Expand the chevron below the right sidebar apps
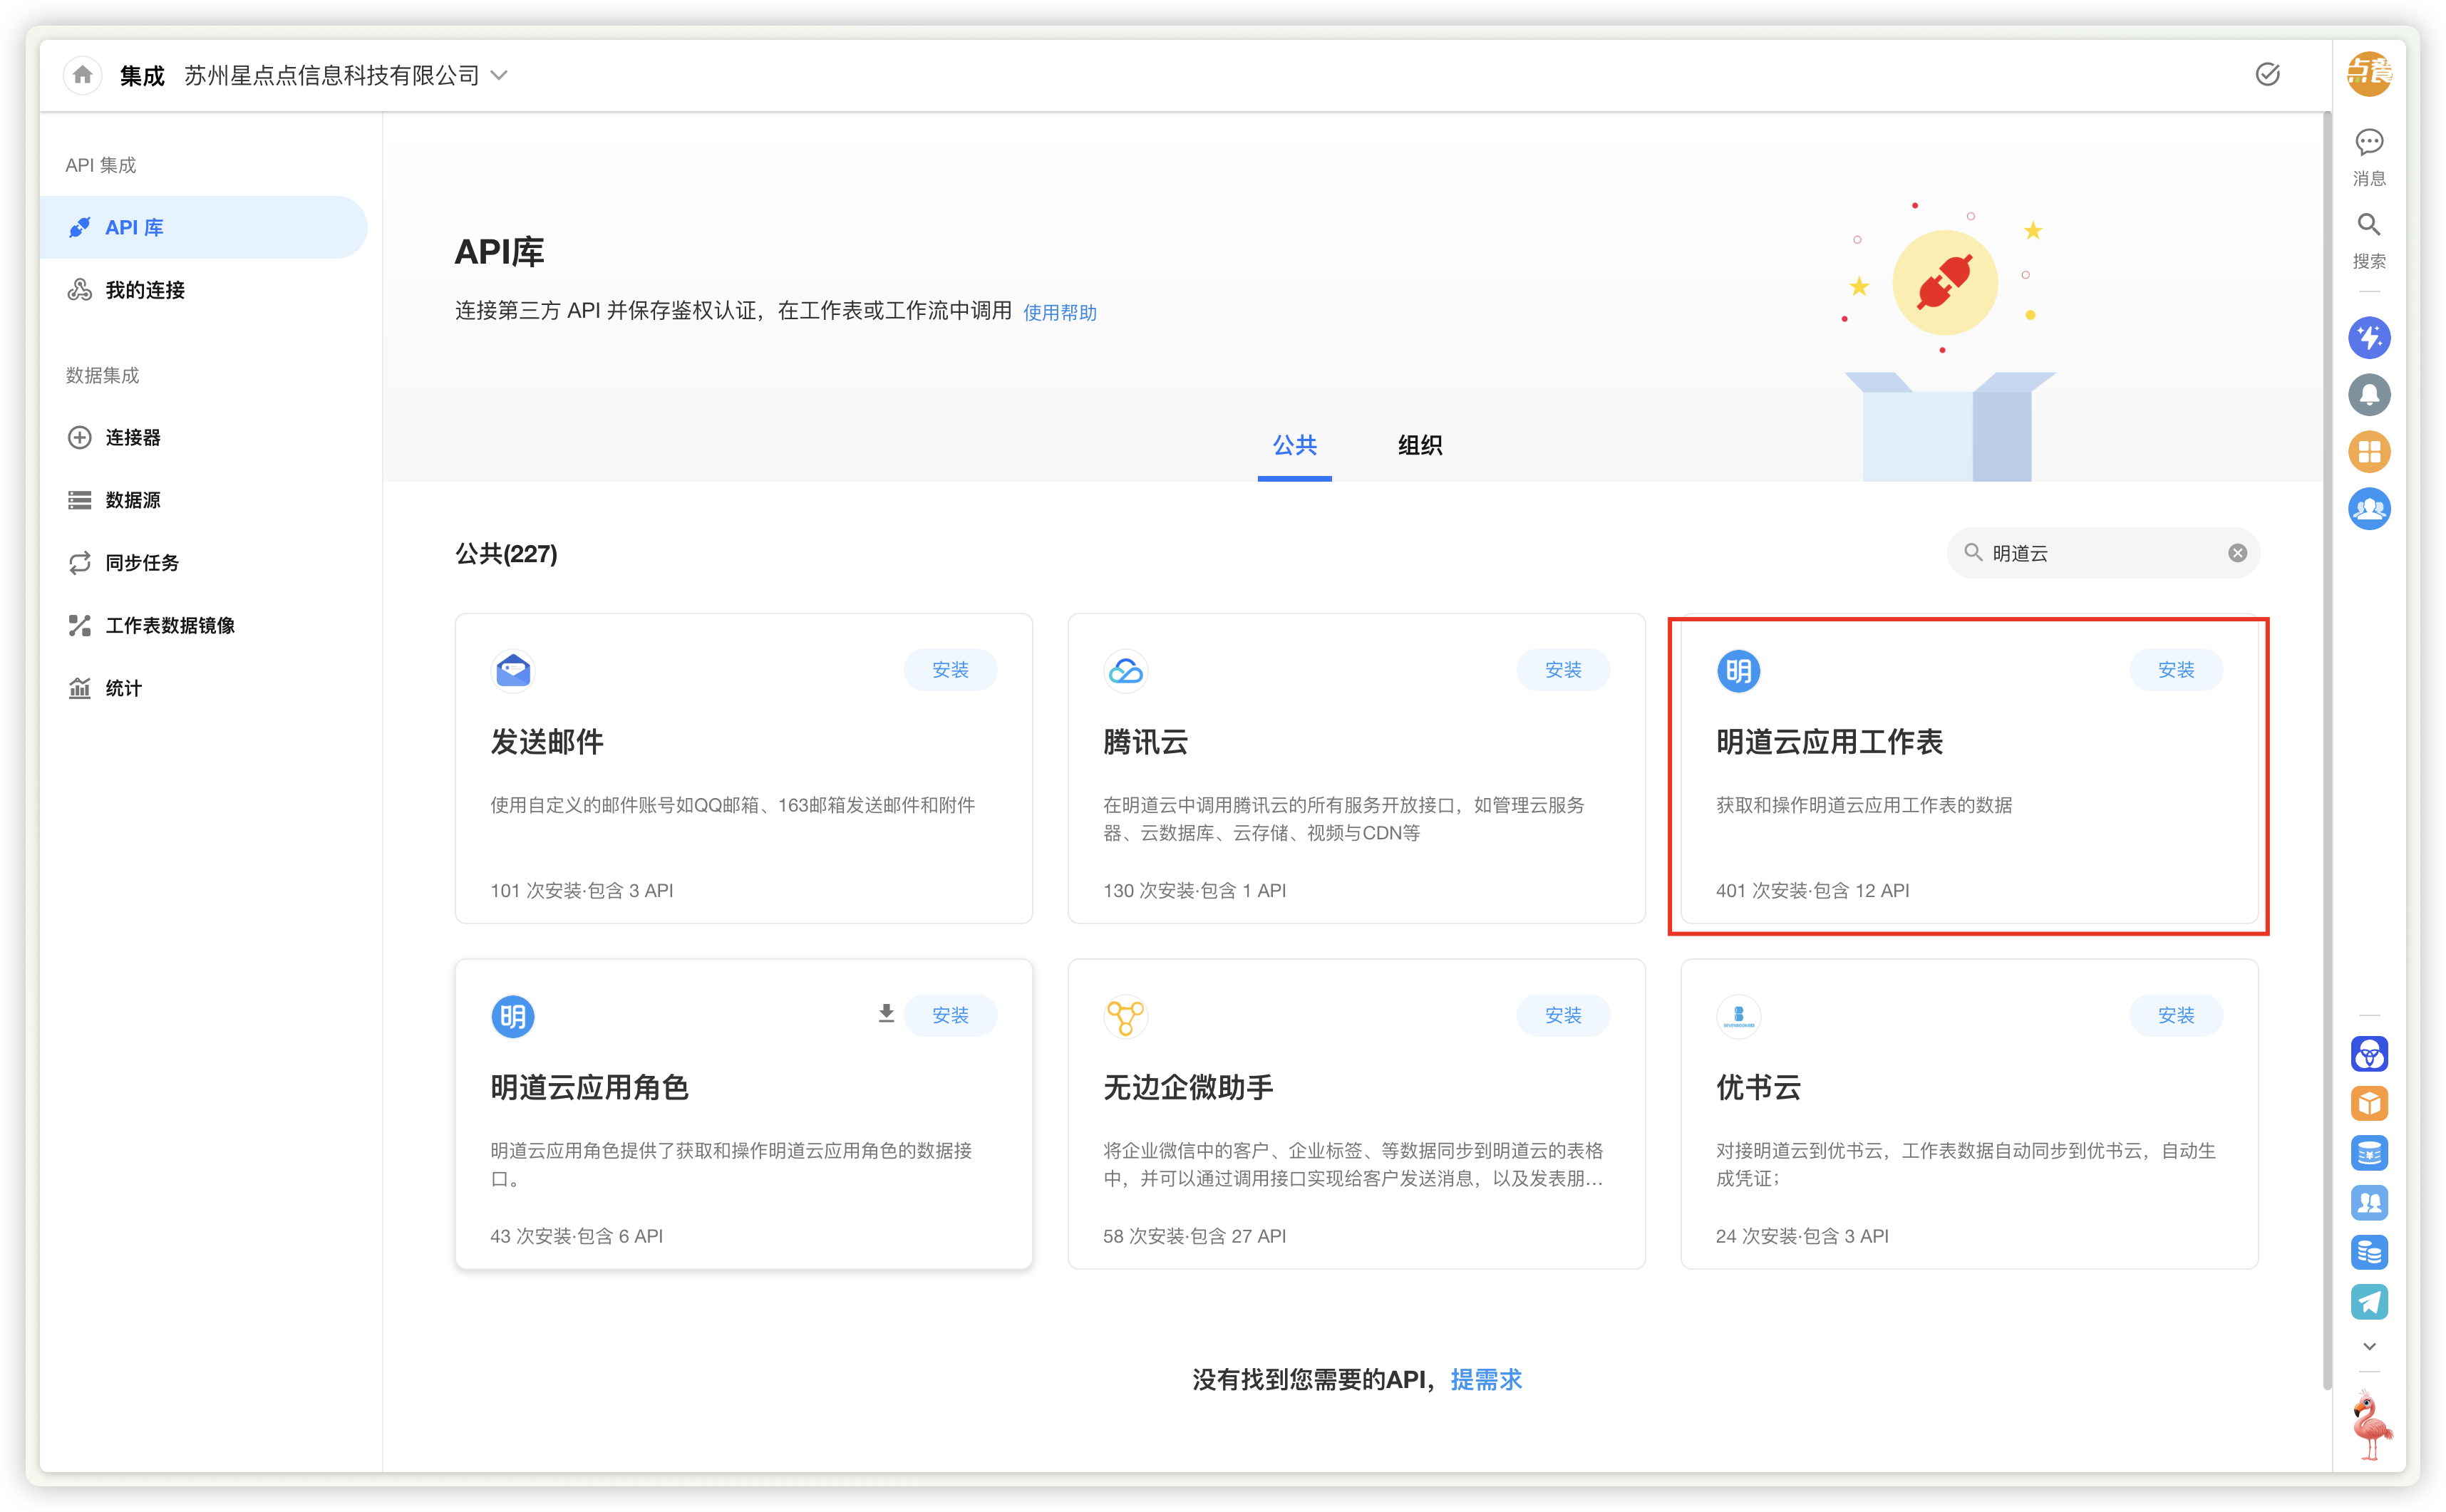 coord(2368,1346)
